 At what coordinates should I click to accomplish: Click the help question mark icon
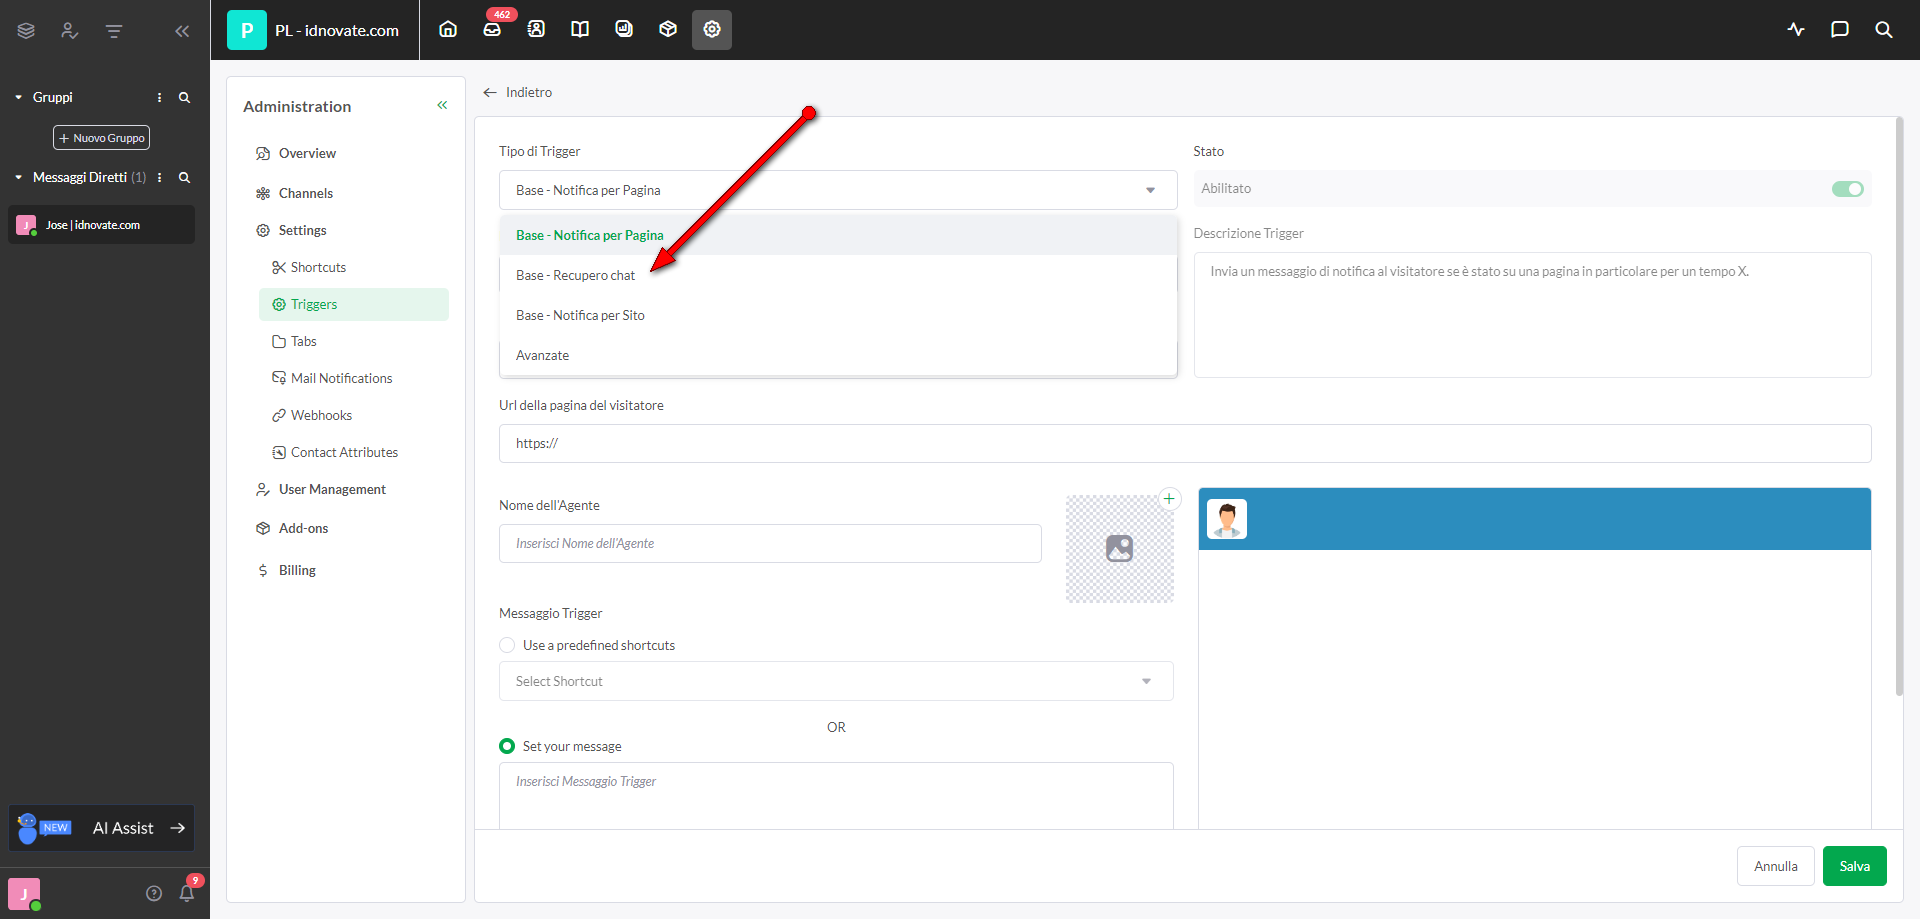point(154,893)
